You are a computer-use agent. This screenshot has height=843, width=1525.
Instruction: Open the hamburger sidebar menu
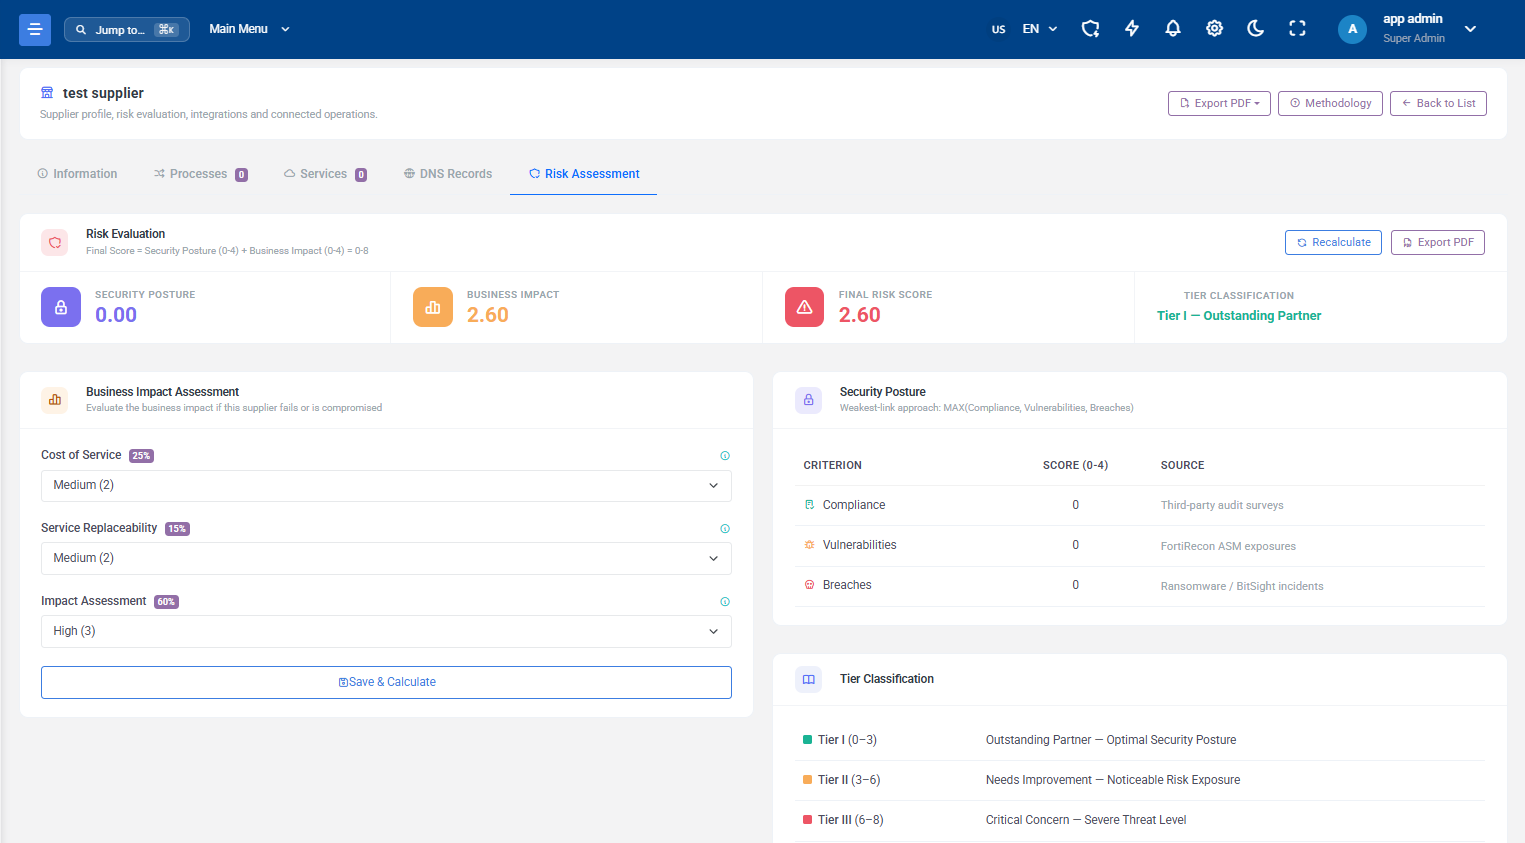pos(35,29)
